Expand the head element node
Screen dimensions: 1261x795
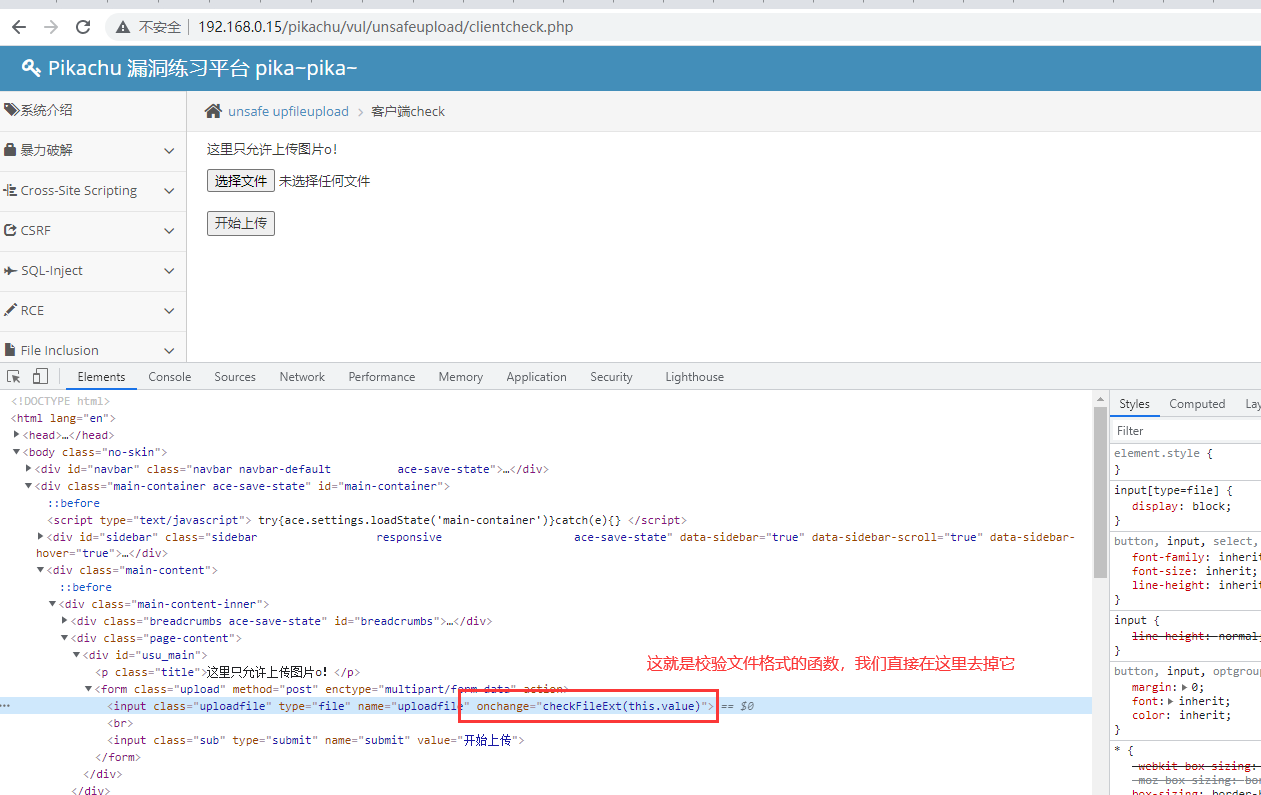point(17,435)
